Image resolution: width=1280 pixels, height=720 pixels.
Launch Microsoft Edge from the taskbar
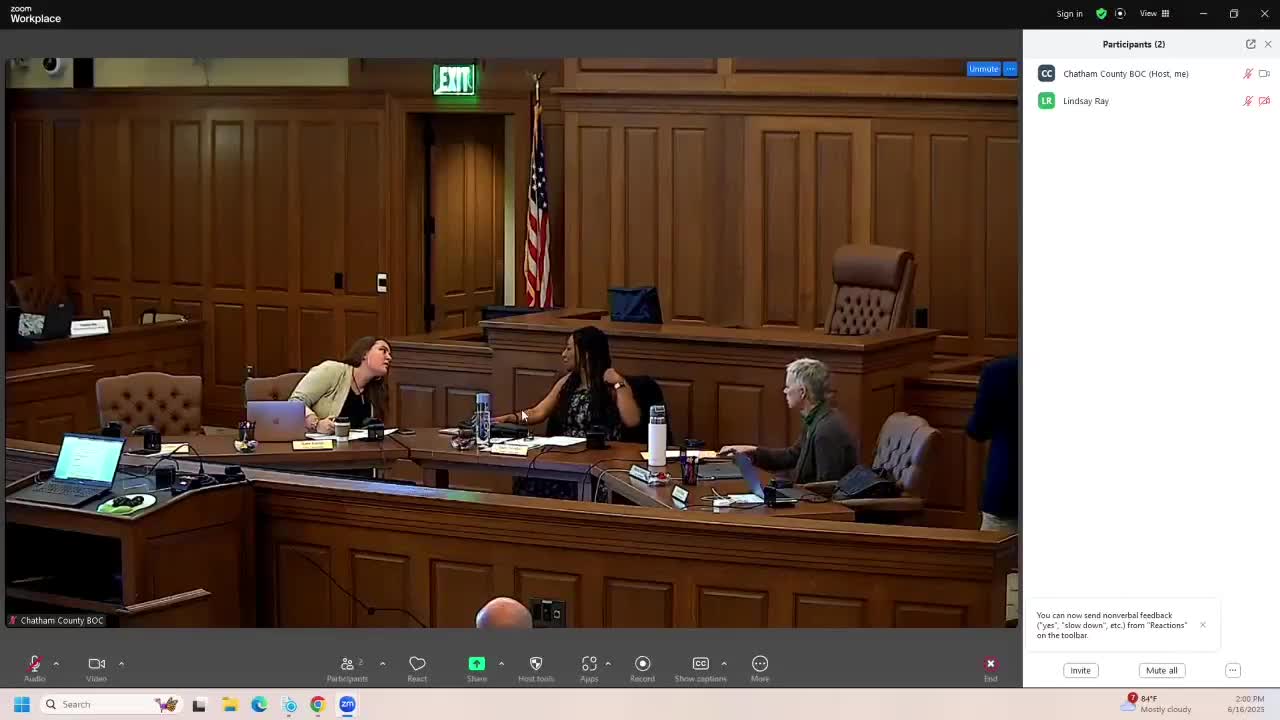(259, 704)
